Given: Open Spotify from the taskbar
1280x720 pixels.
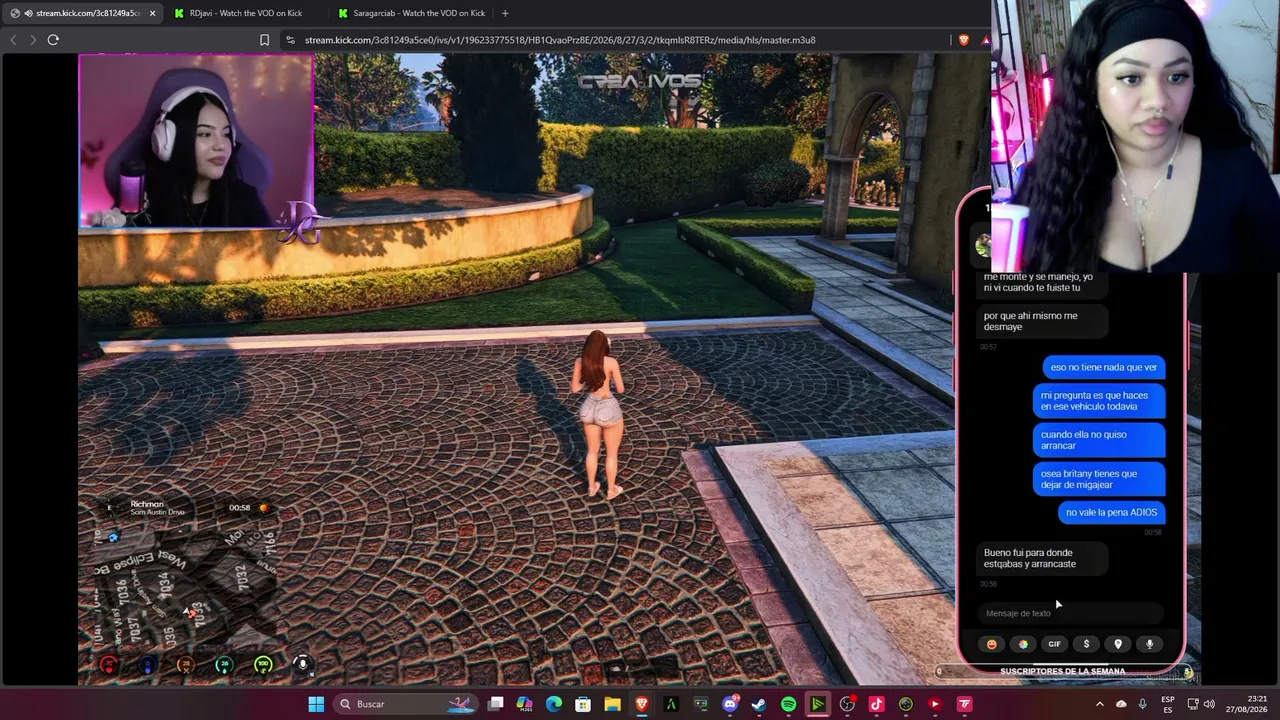Looking at the screenshot, I should click(788, 704).
